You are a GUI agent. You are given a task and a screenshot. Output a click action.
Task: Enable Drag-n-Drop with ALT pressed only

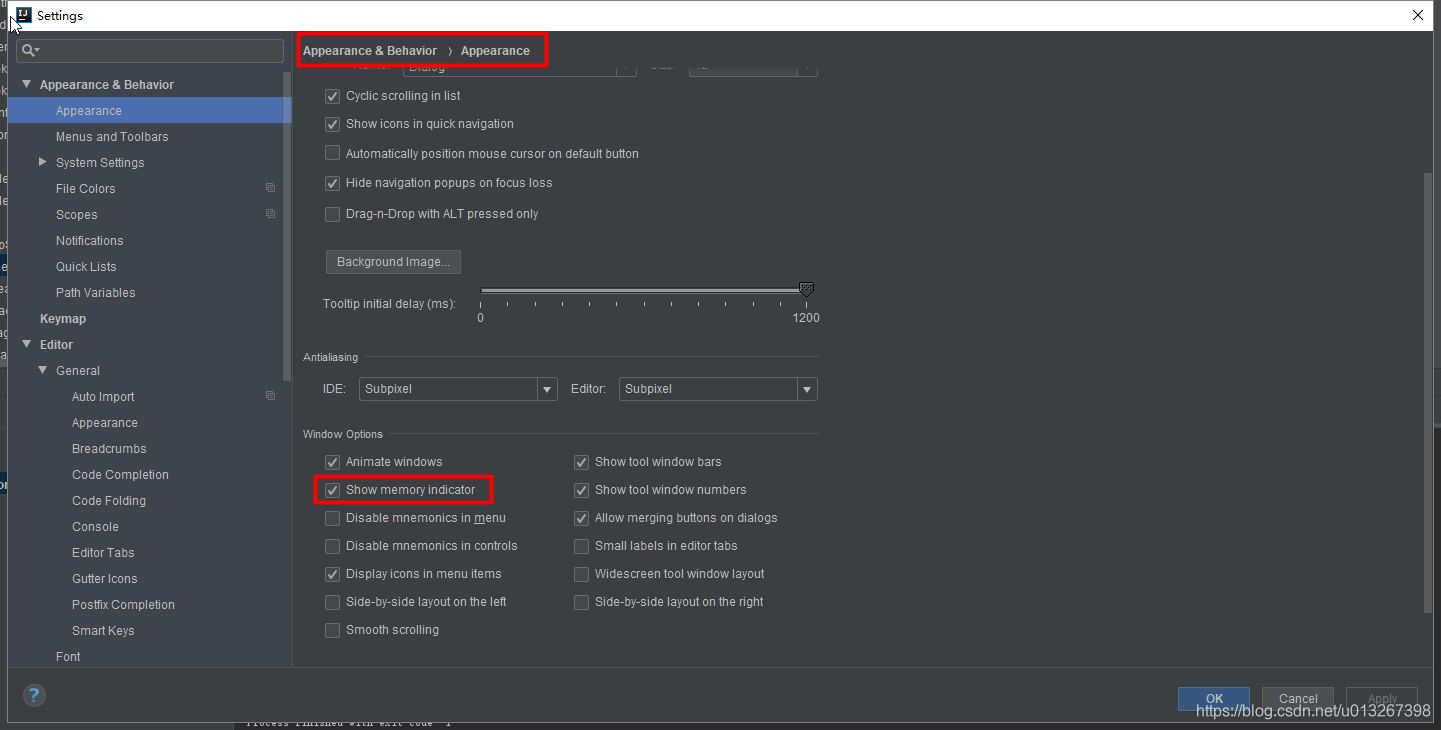tap(333, 214)
